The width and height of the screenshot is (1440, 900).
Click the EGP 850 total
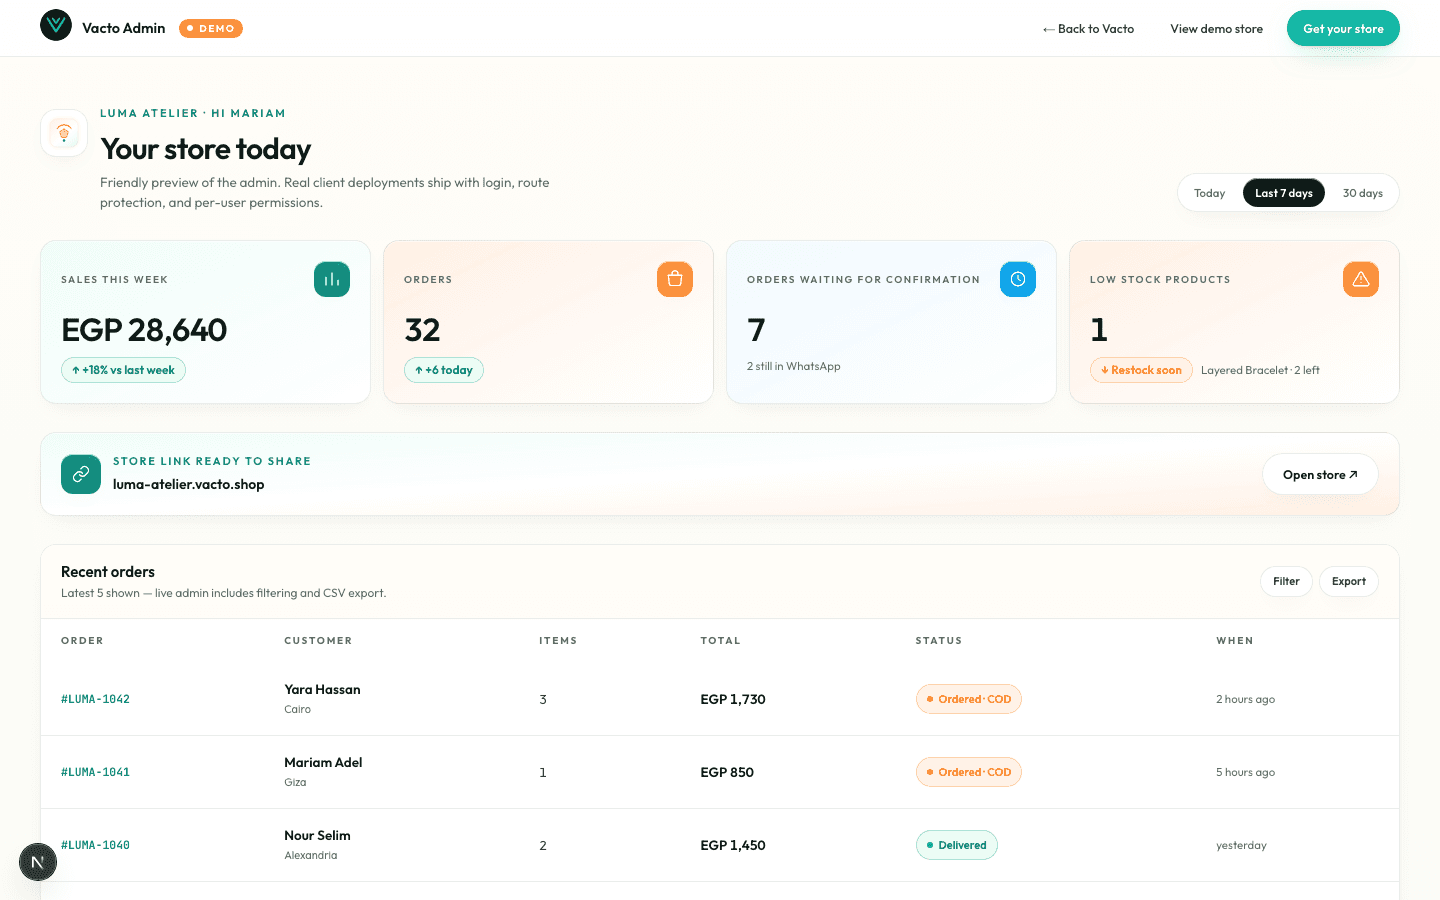pos(727,772)
